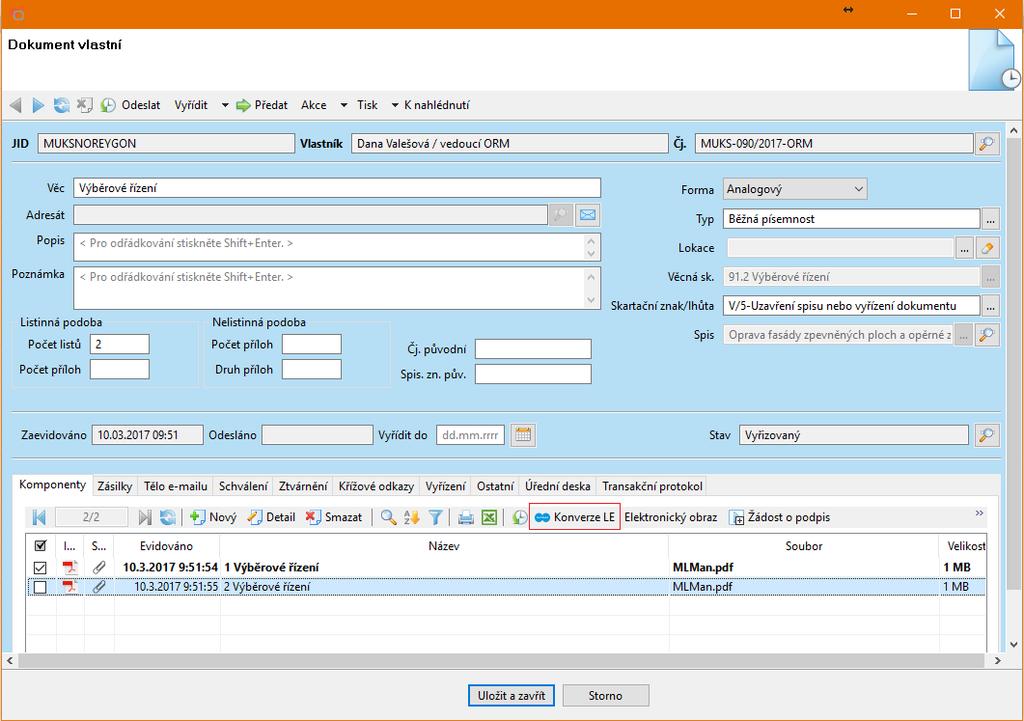Click the Popis text area

[x=336, y=248]
